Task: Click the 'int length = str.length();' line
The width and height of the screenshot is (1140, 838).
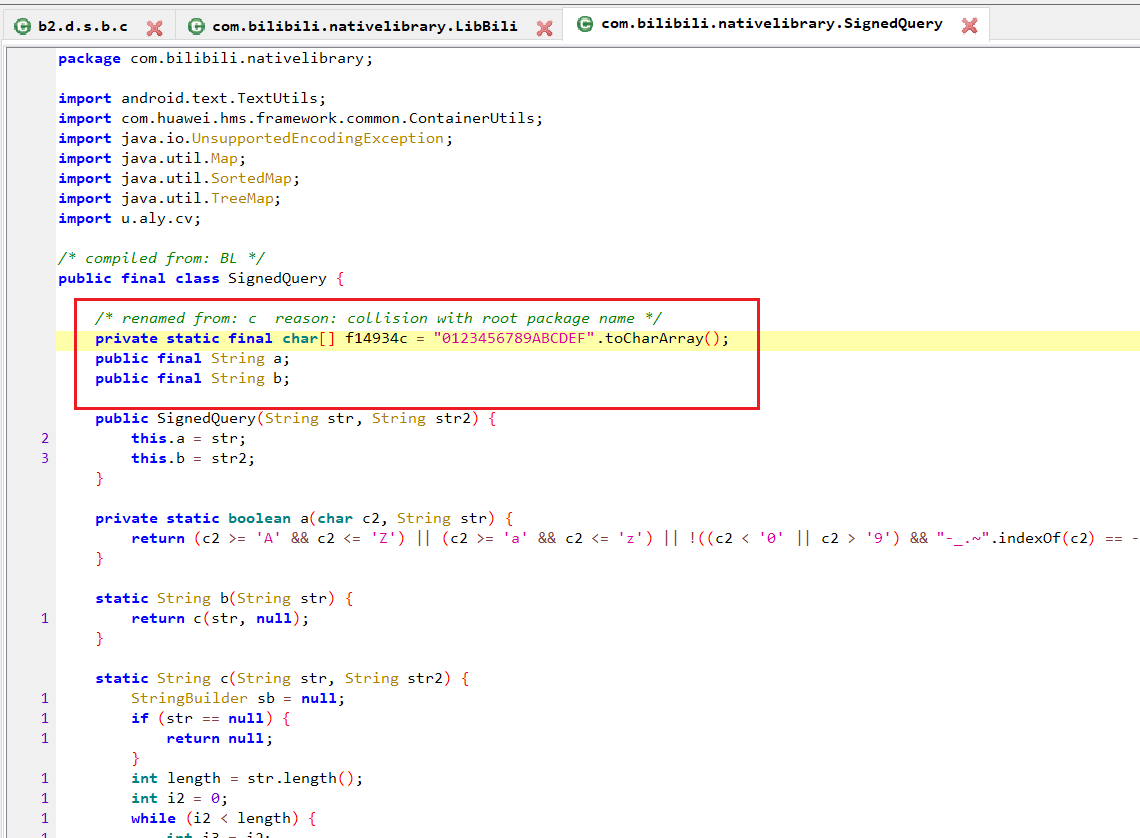Action: pos(247,778)
